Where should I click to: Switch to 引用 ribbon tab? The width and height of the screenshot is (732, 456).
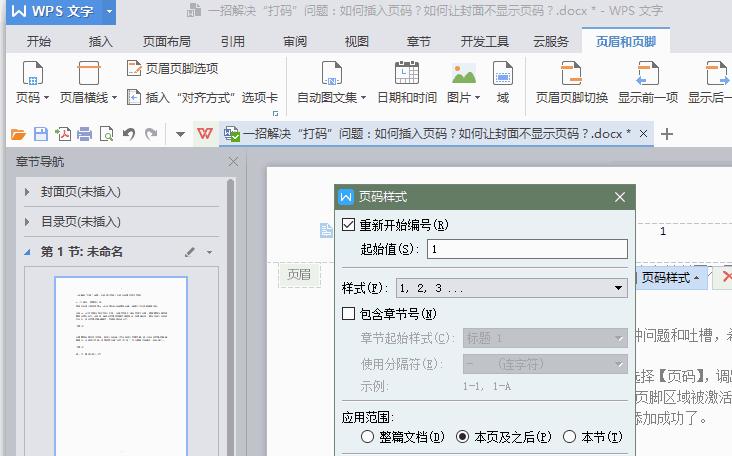pos(232,42)
